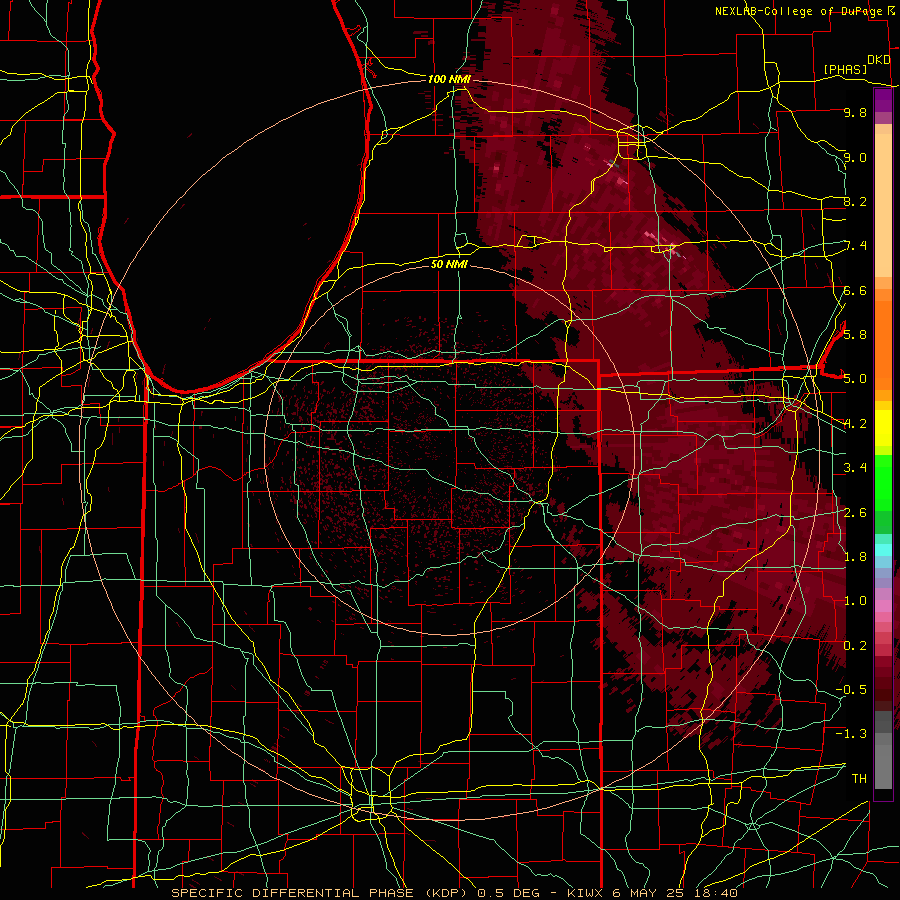Pick the purple segment atop the color bar

click(883, 100)
